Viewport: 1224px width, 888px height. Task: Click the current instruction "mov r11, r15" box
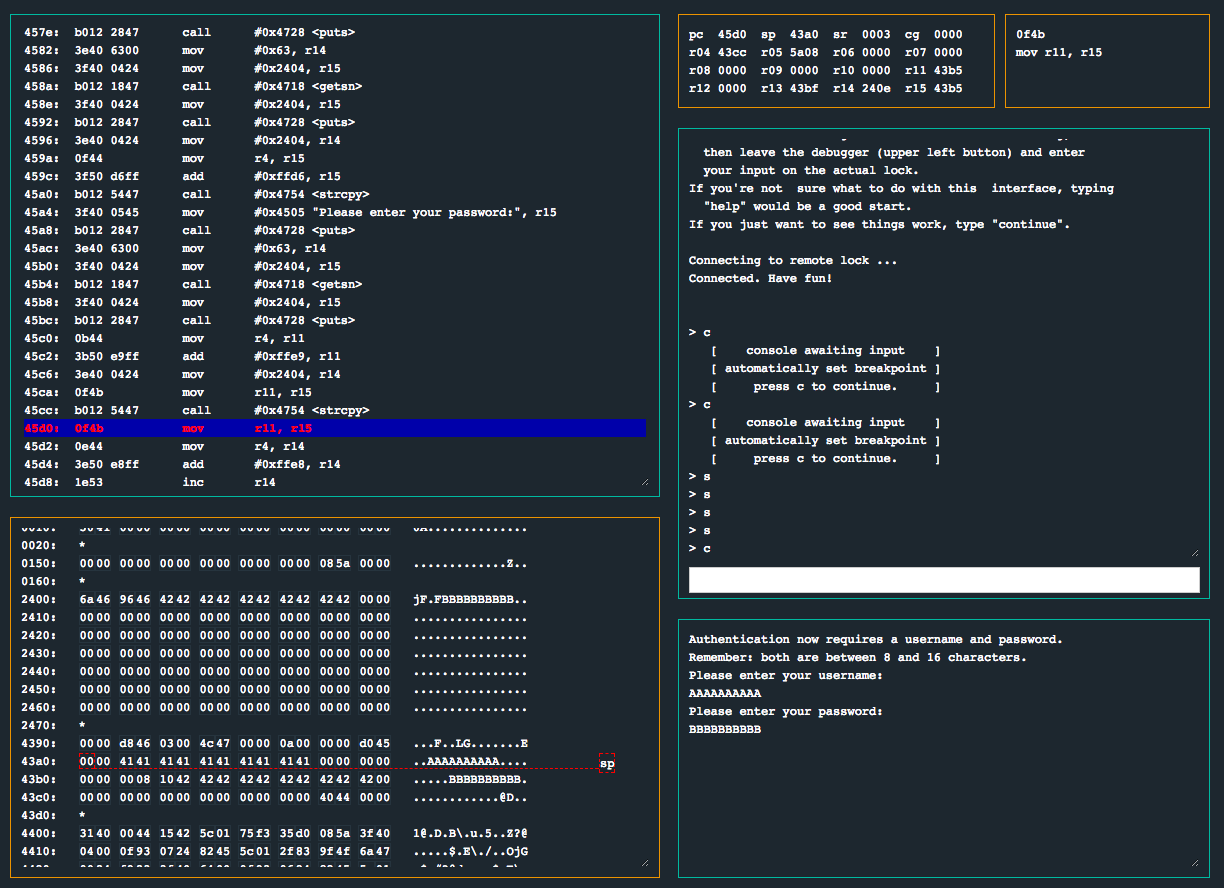(x=1106, y=60)
